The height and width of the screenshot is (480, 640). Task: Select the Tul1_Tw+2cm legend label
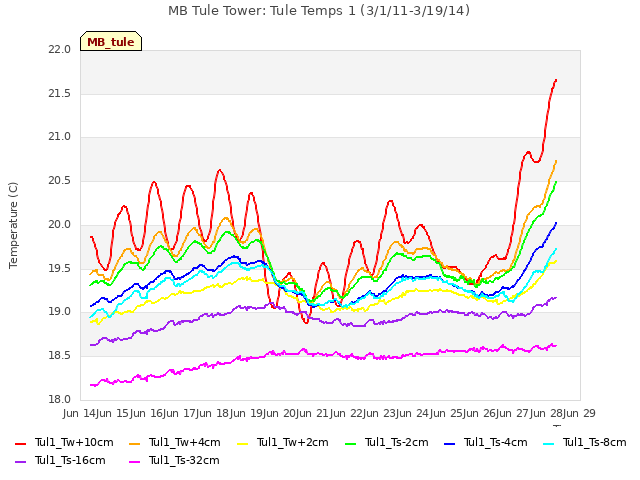tap(293, 442)
